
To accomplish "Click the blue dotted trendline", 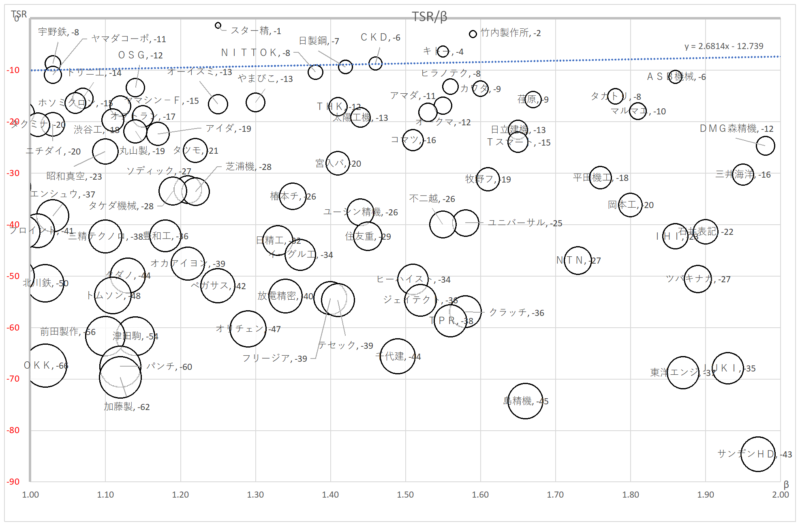I will pyautogui.click(x=406, y=63).
